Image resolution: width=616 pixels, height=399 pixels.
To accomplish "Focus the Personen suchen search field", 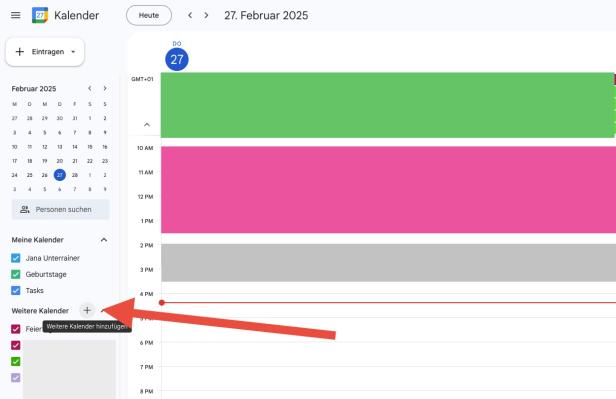I will coord(60,209).
